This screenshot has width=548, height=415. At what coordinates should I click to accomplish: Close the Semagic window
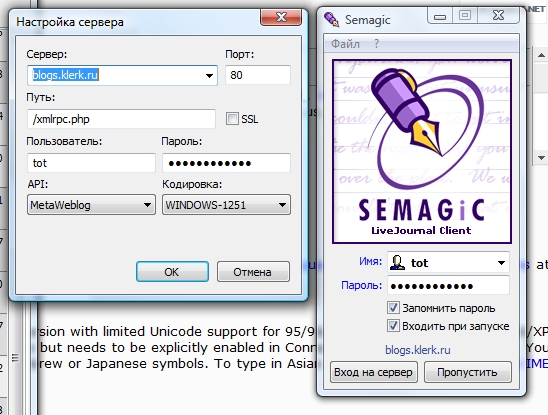click(x=498, y=15)
